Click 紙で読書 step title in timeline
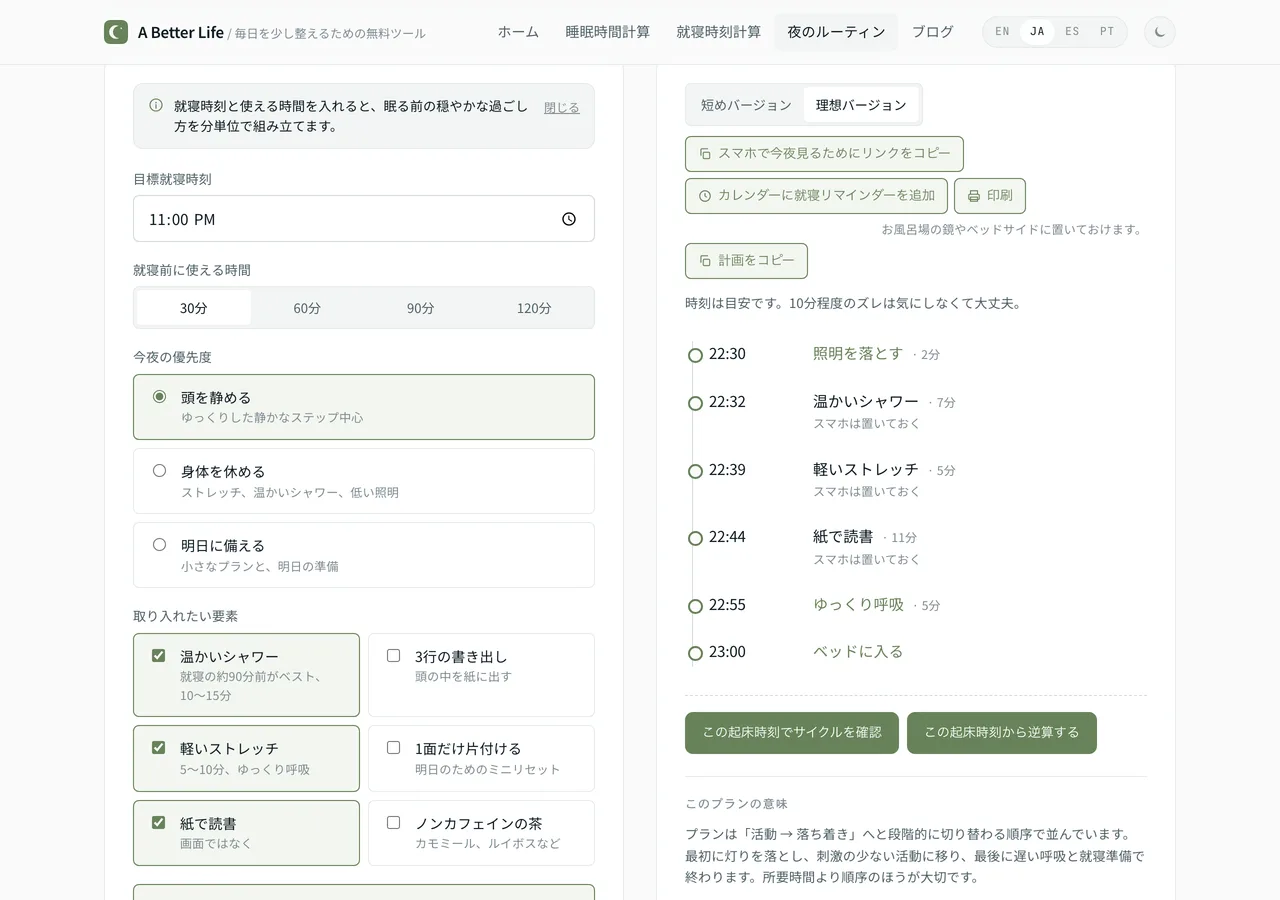The image size is (1280, 900). pos(843,537)
